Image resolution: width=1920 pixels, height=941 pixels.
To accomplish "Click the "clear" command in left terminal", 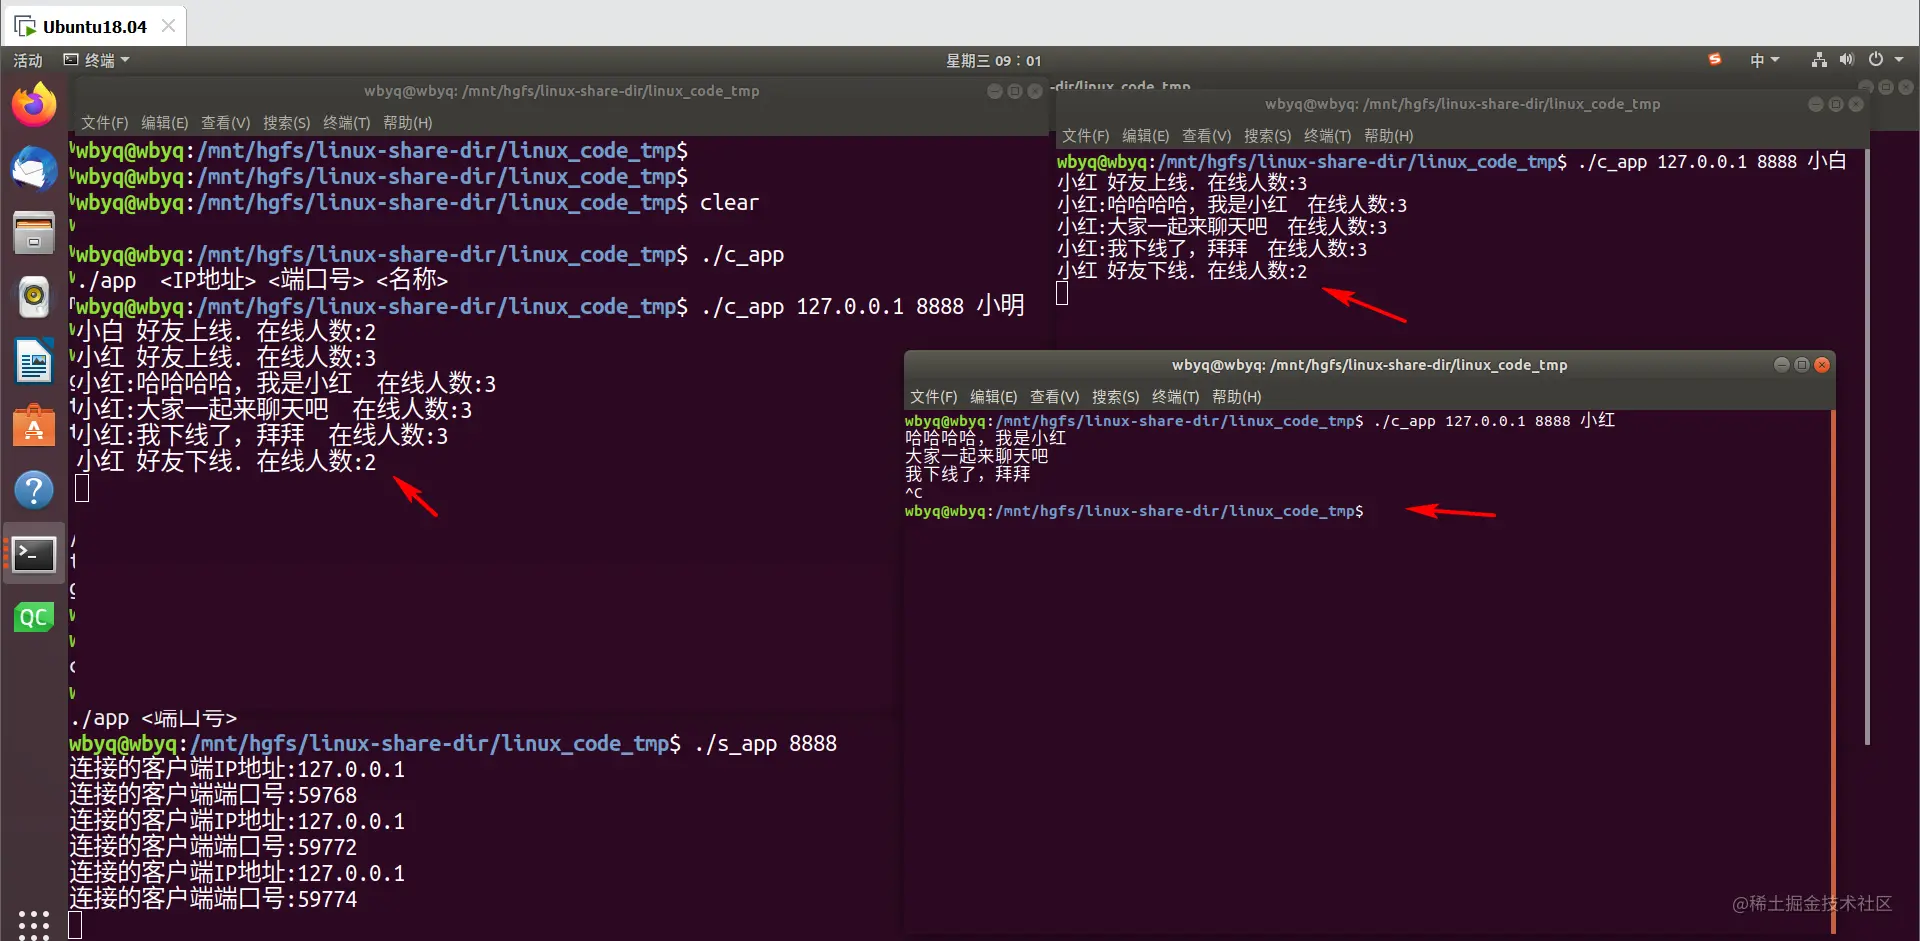I will click(729, 203).
